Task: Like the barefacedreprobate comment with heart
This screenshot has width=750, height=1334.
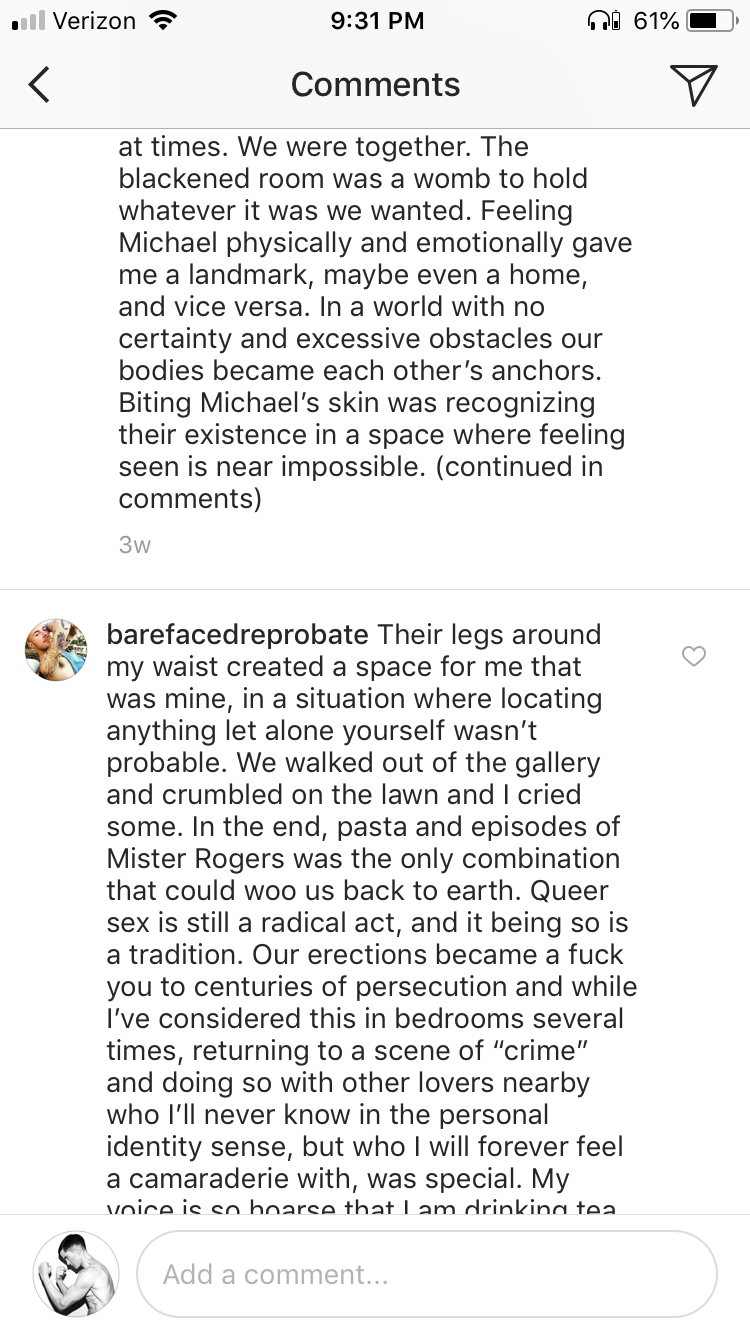Action: pos(693,656)
